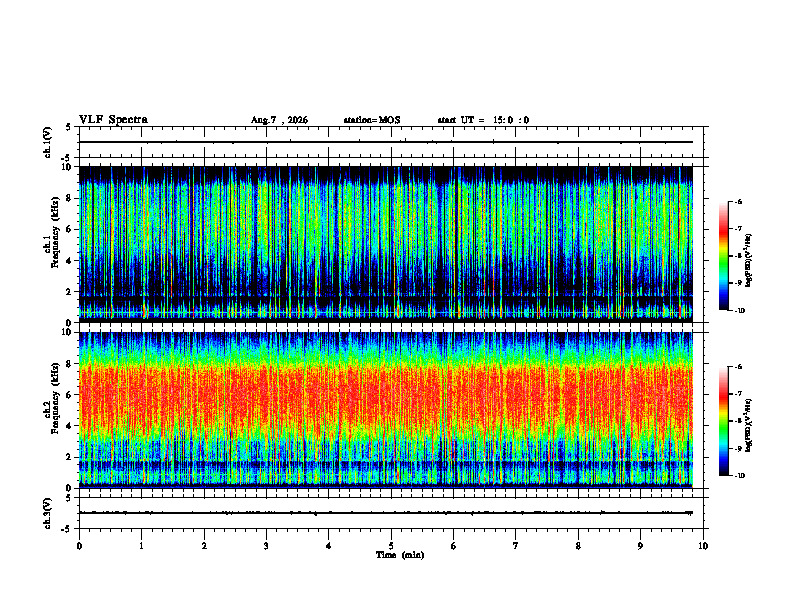Click the 'VLF Spectra' title text

[x=113, y=120]
